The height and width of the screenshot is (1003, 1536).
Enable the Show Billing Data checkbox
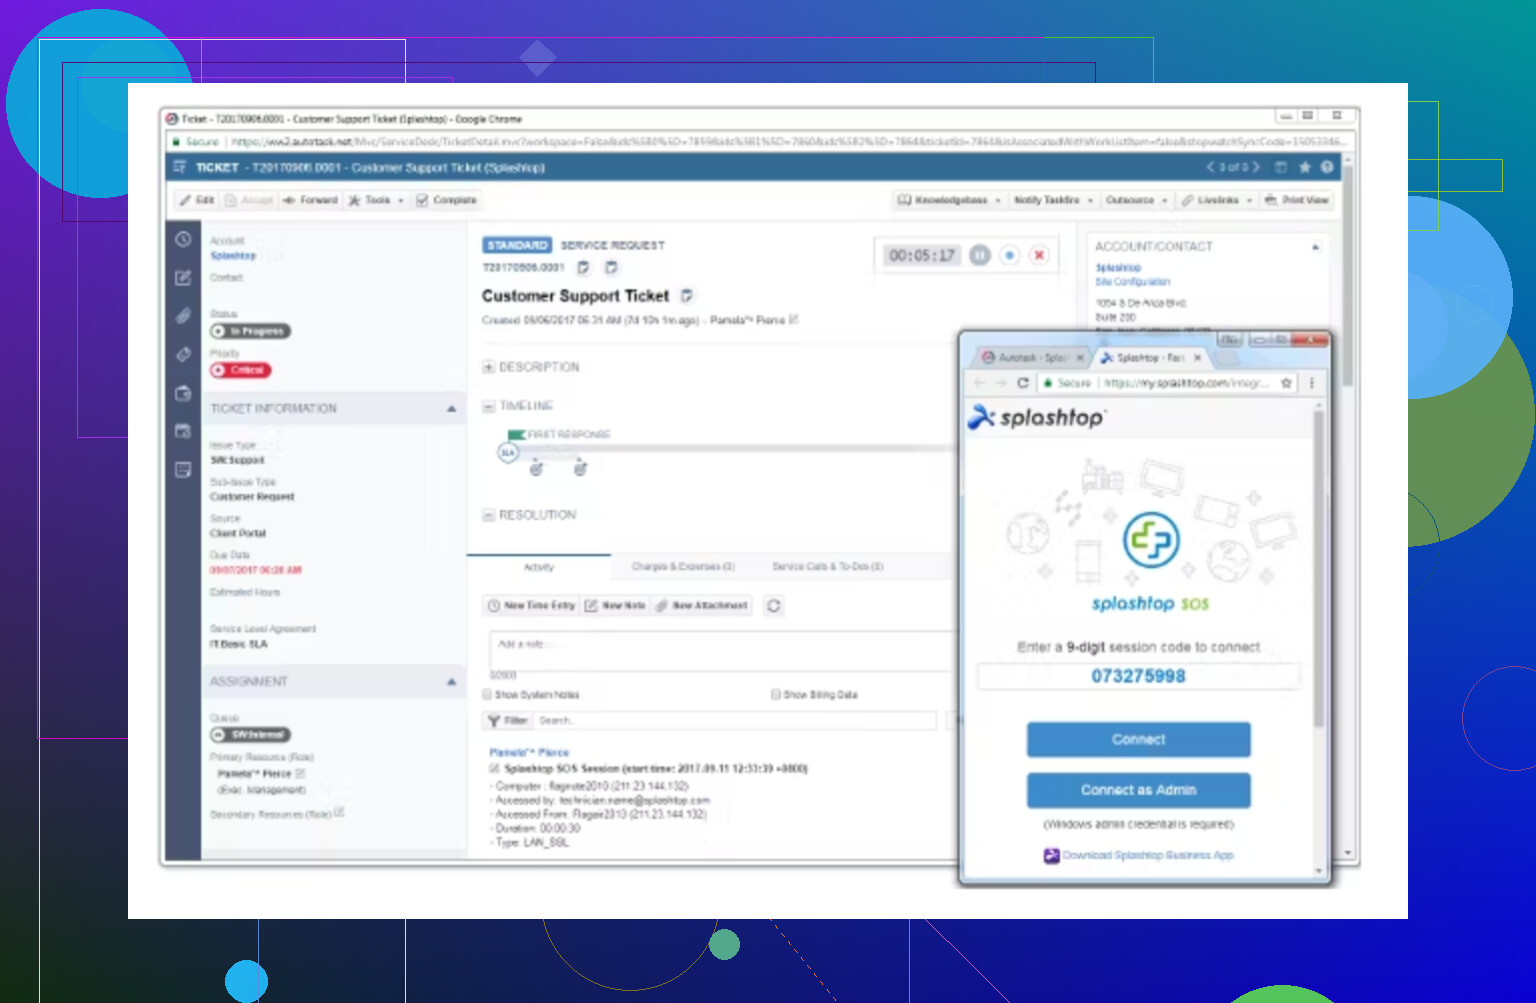[x=775, y=694]
